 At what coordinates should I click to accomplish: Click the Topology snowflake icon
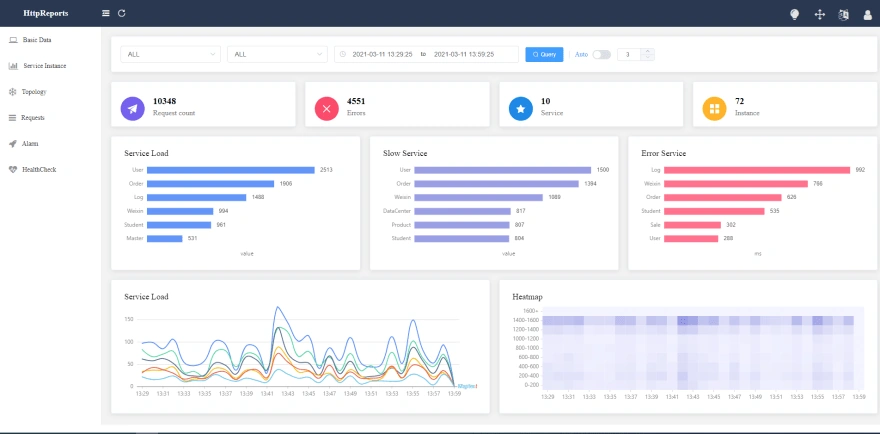(12, 92)
